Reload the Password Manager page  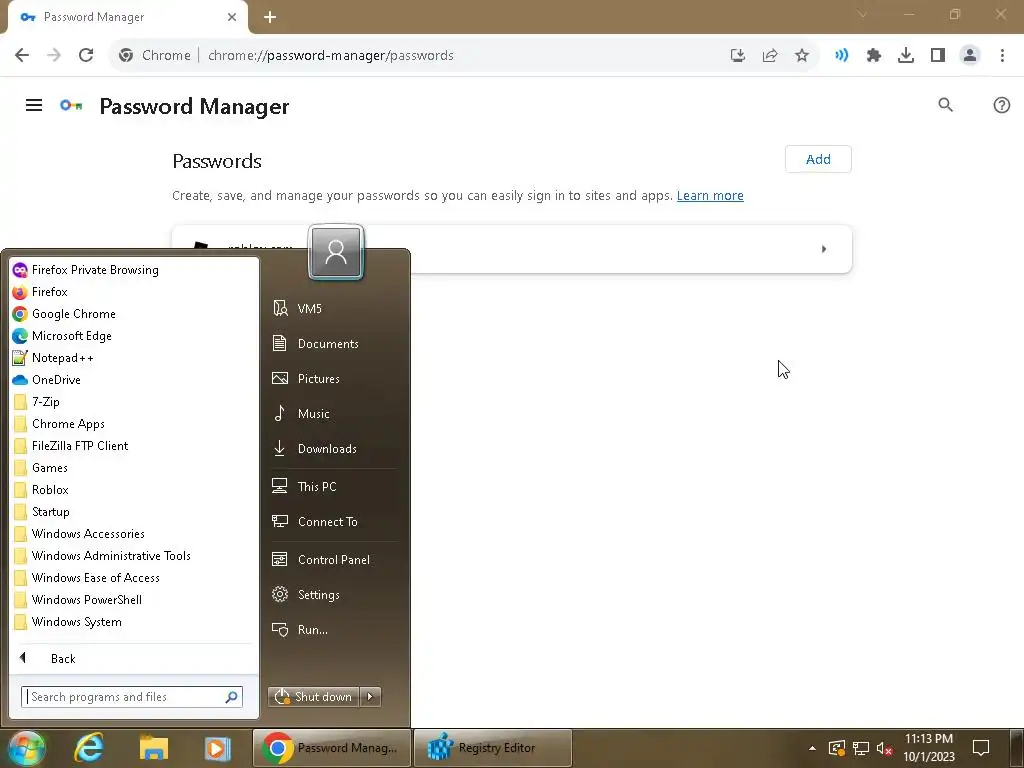pyautogui.click(x=86, y=56)
